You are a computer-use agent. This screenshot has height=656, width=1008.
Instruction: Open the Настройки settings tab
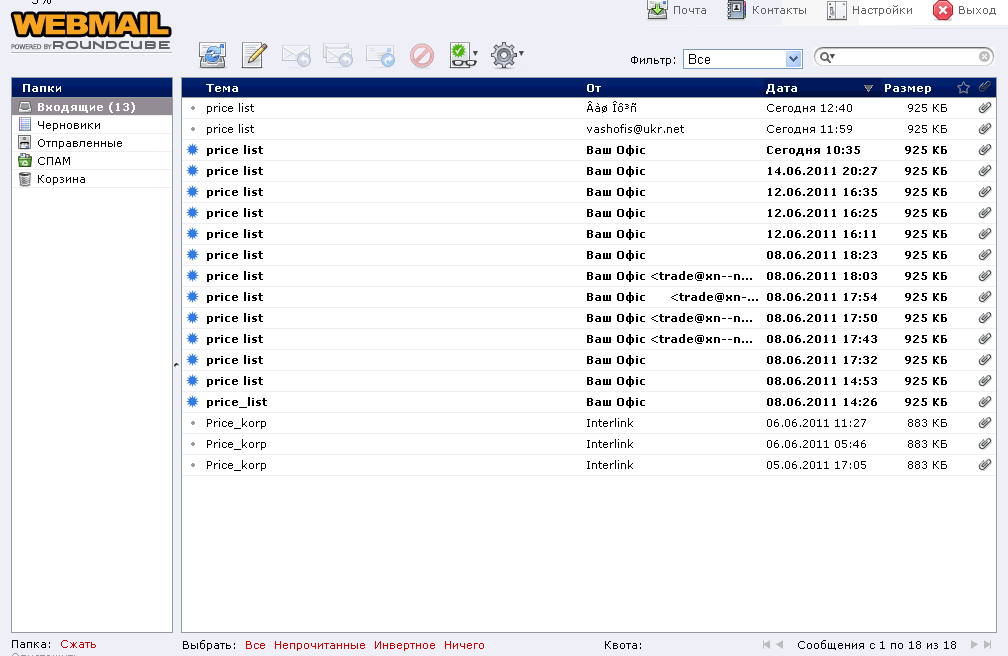[x=870, y=10]
